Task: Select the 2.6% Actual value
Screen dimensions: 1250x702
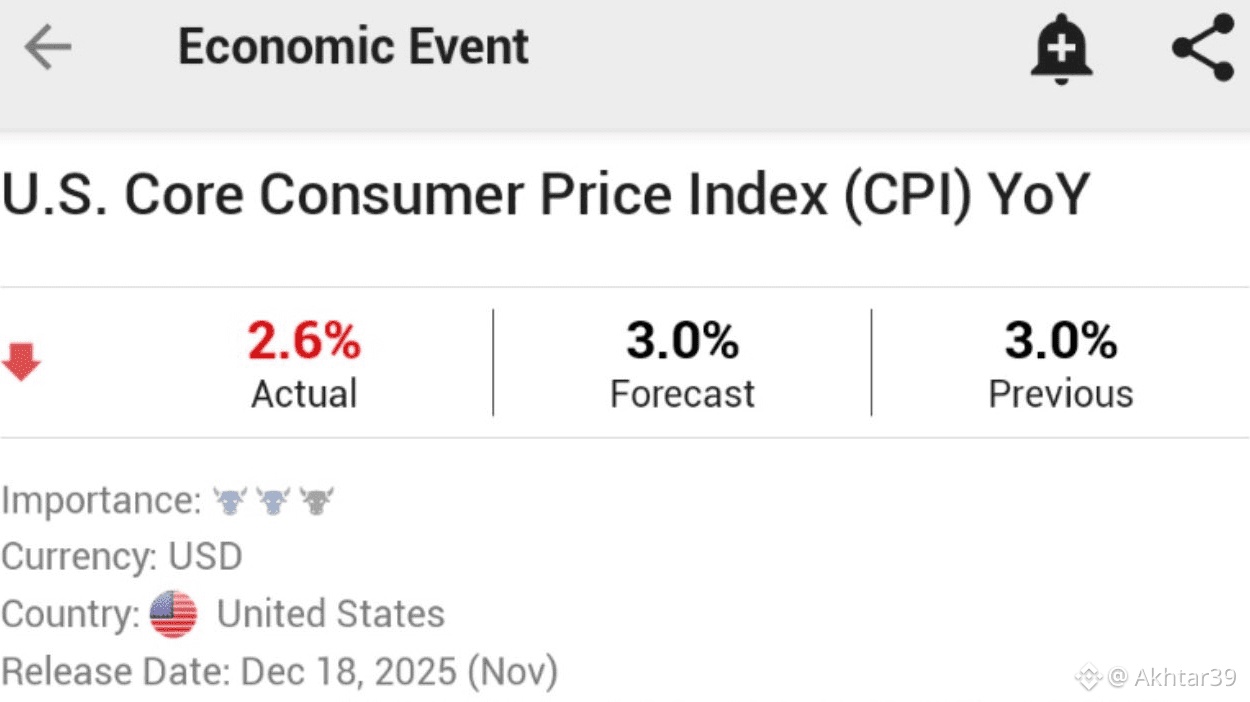Action: click(304, 342)
